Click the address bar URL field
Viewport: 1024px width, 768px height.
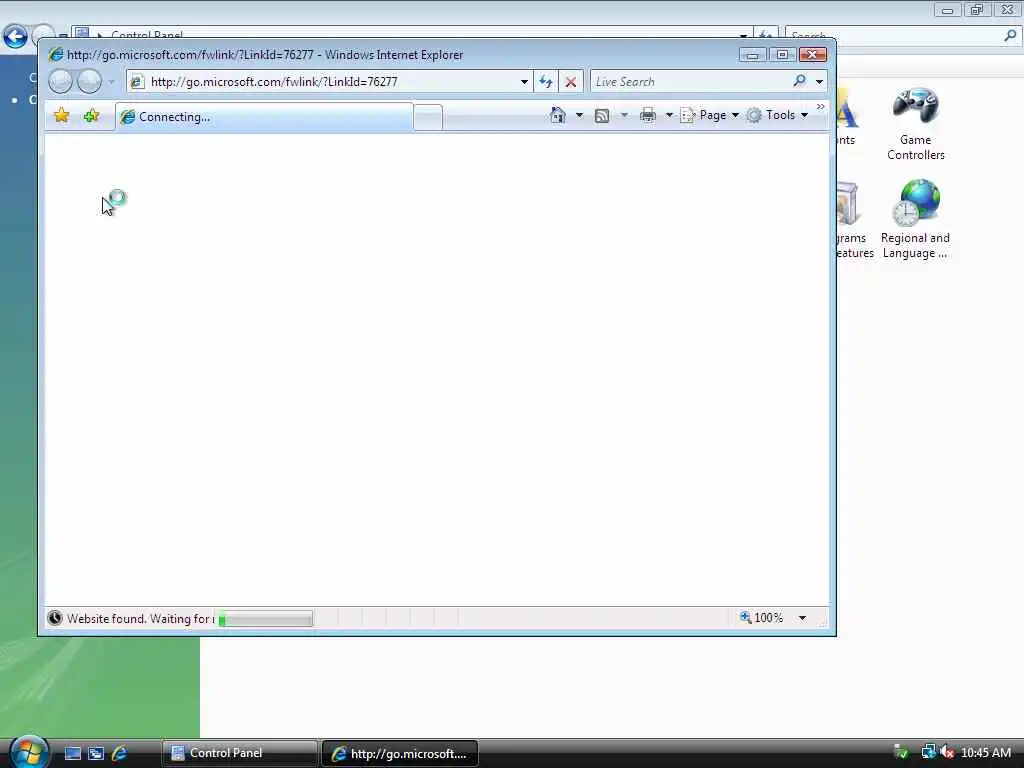[x=330, y=82]
